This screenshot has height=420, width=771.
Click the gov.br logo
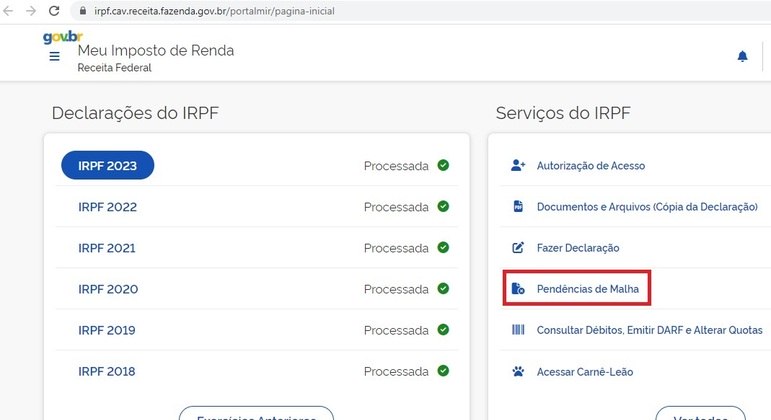coord(62,37)
